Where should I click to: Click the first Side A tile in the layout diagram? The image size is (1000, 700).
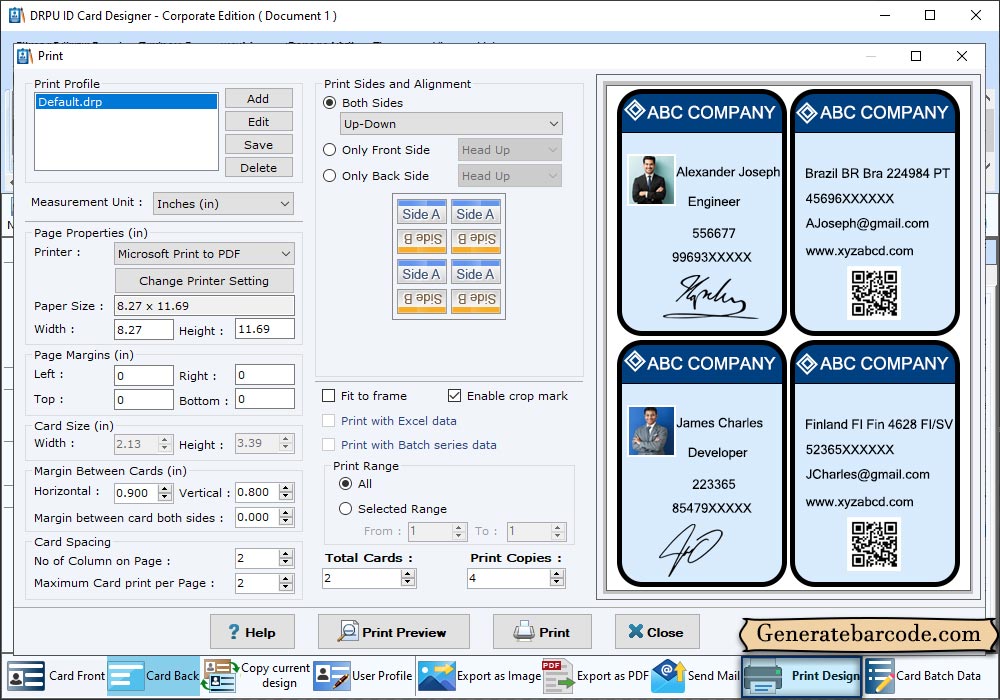(x=422, y=213)
